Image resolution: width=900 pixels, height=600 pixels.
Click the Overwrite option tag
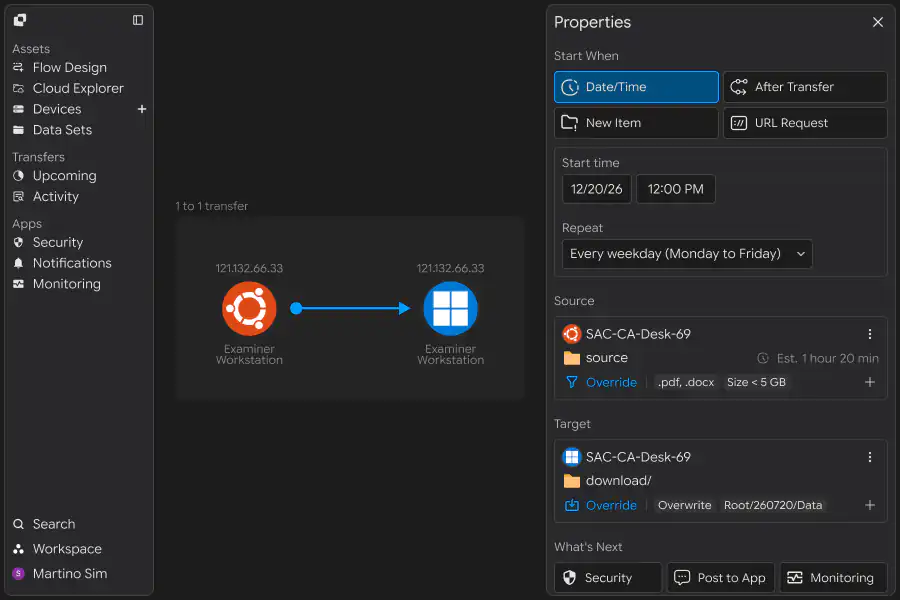pos(684,505)
